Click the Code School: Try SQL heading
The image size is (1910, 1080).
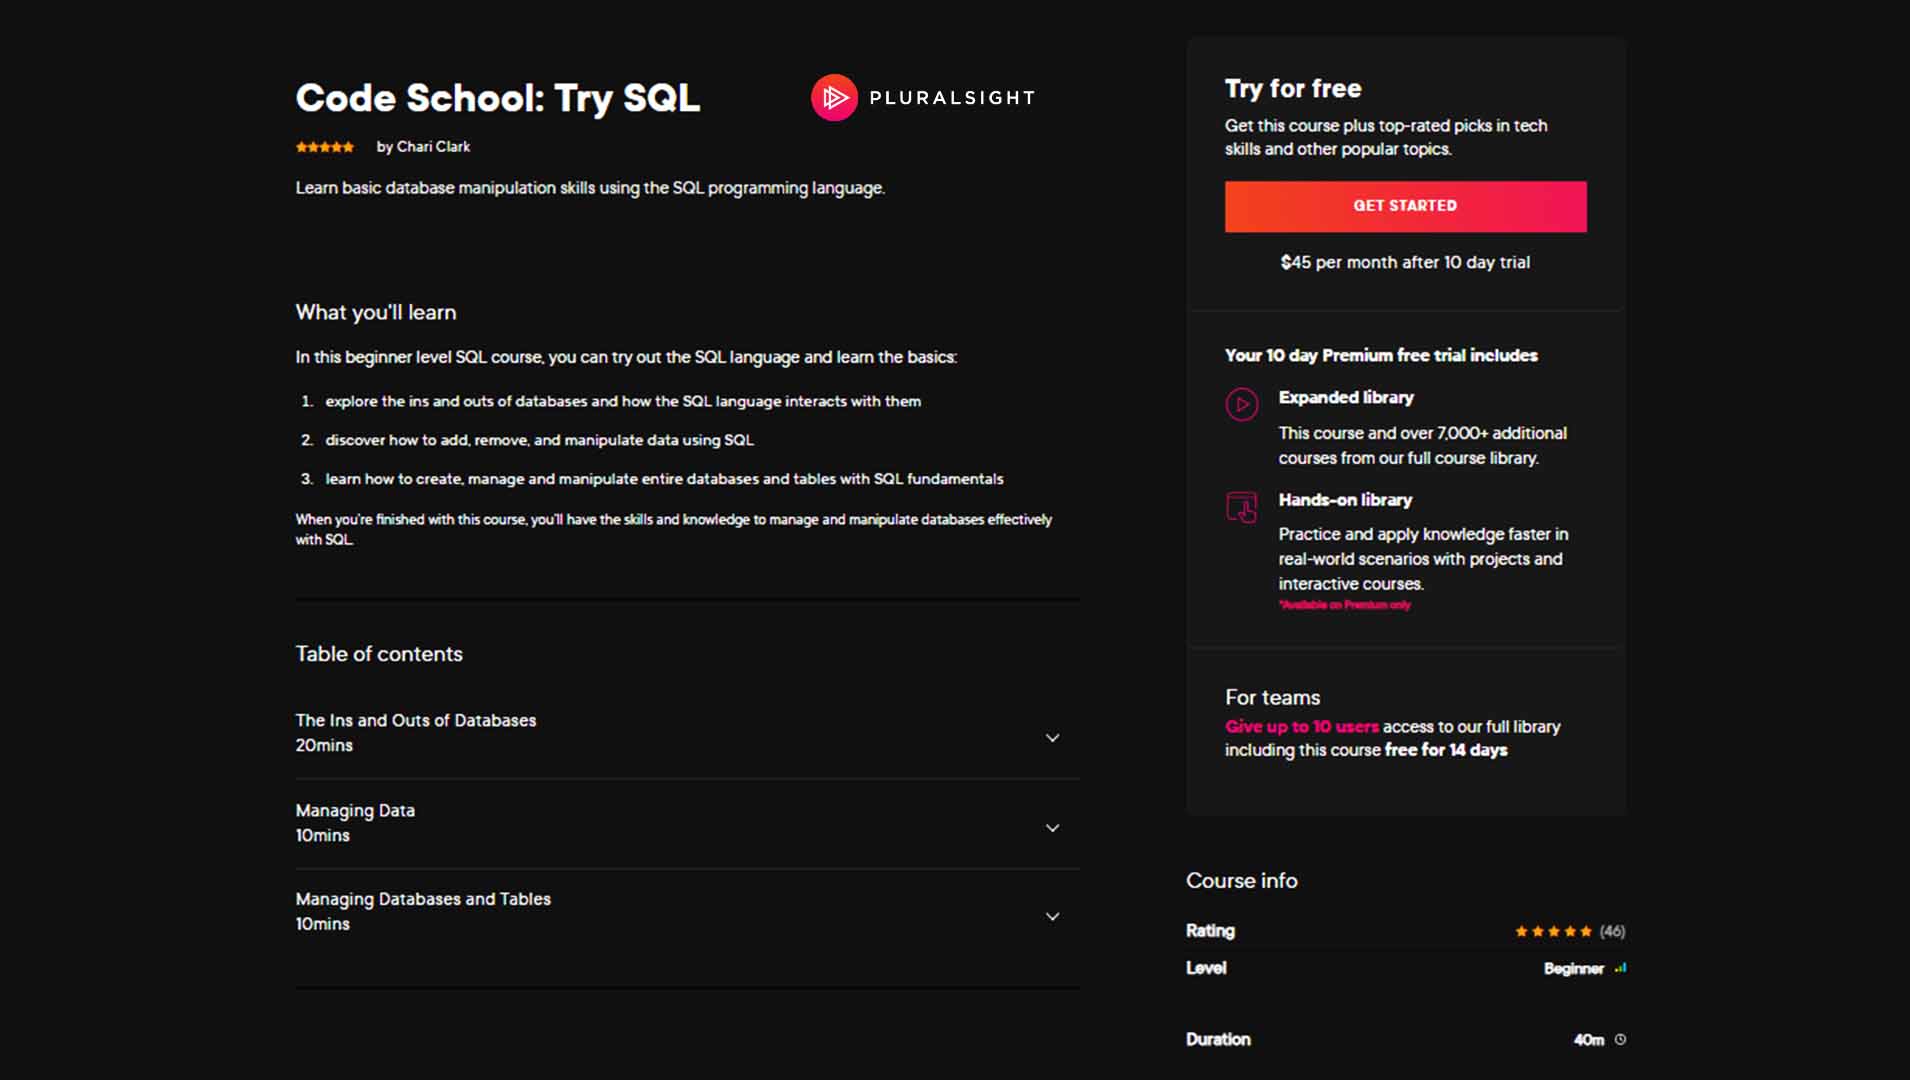497,98
